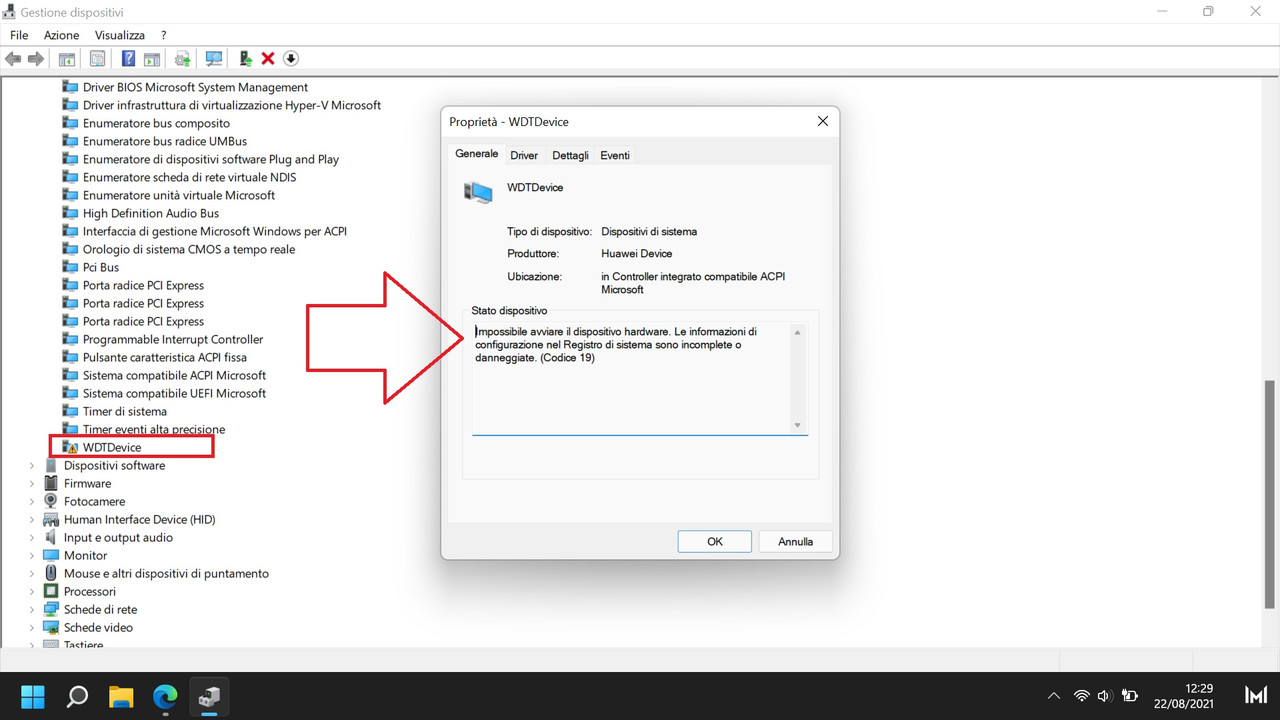Select Enumeratore scheda di rete virtuale NDIS

pyautogui.click(x=189, y=177)
